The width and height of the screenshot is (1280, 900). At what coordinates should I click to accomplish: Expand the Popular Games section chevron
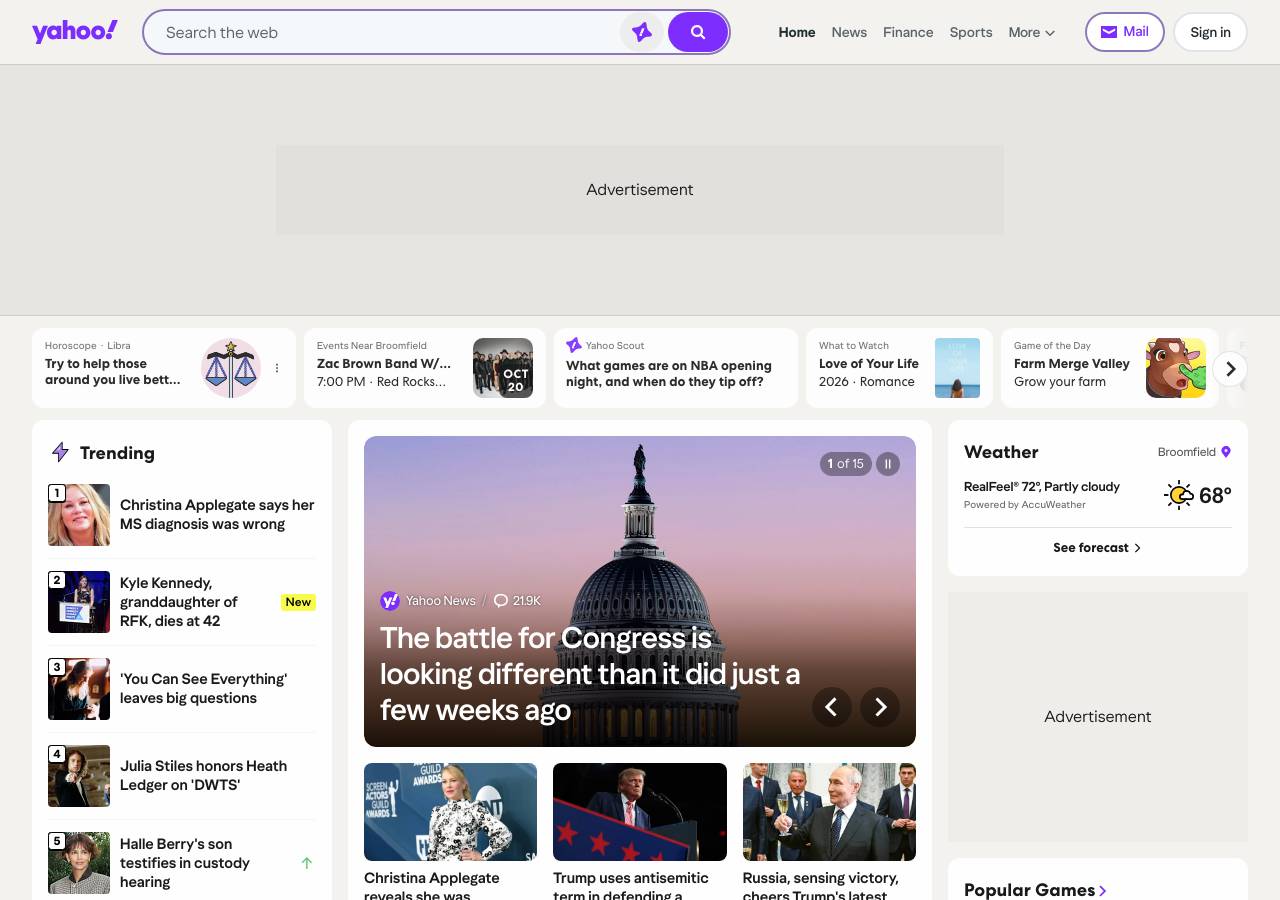point(1103,890)
